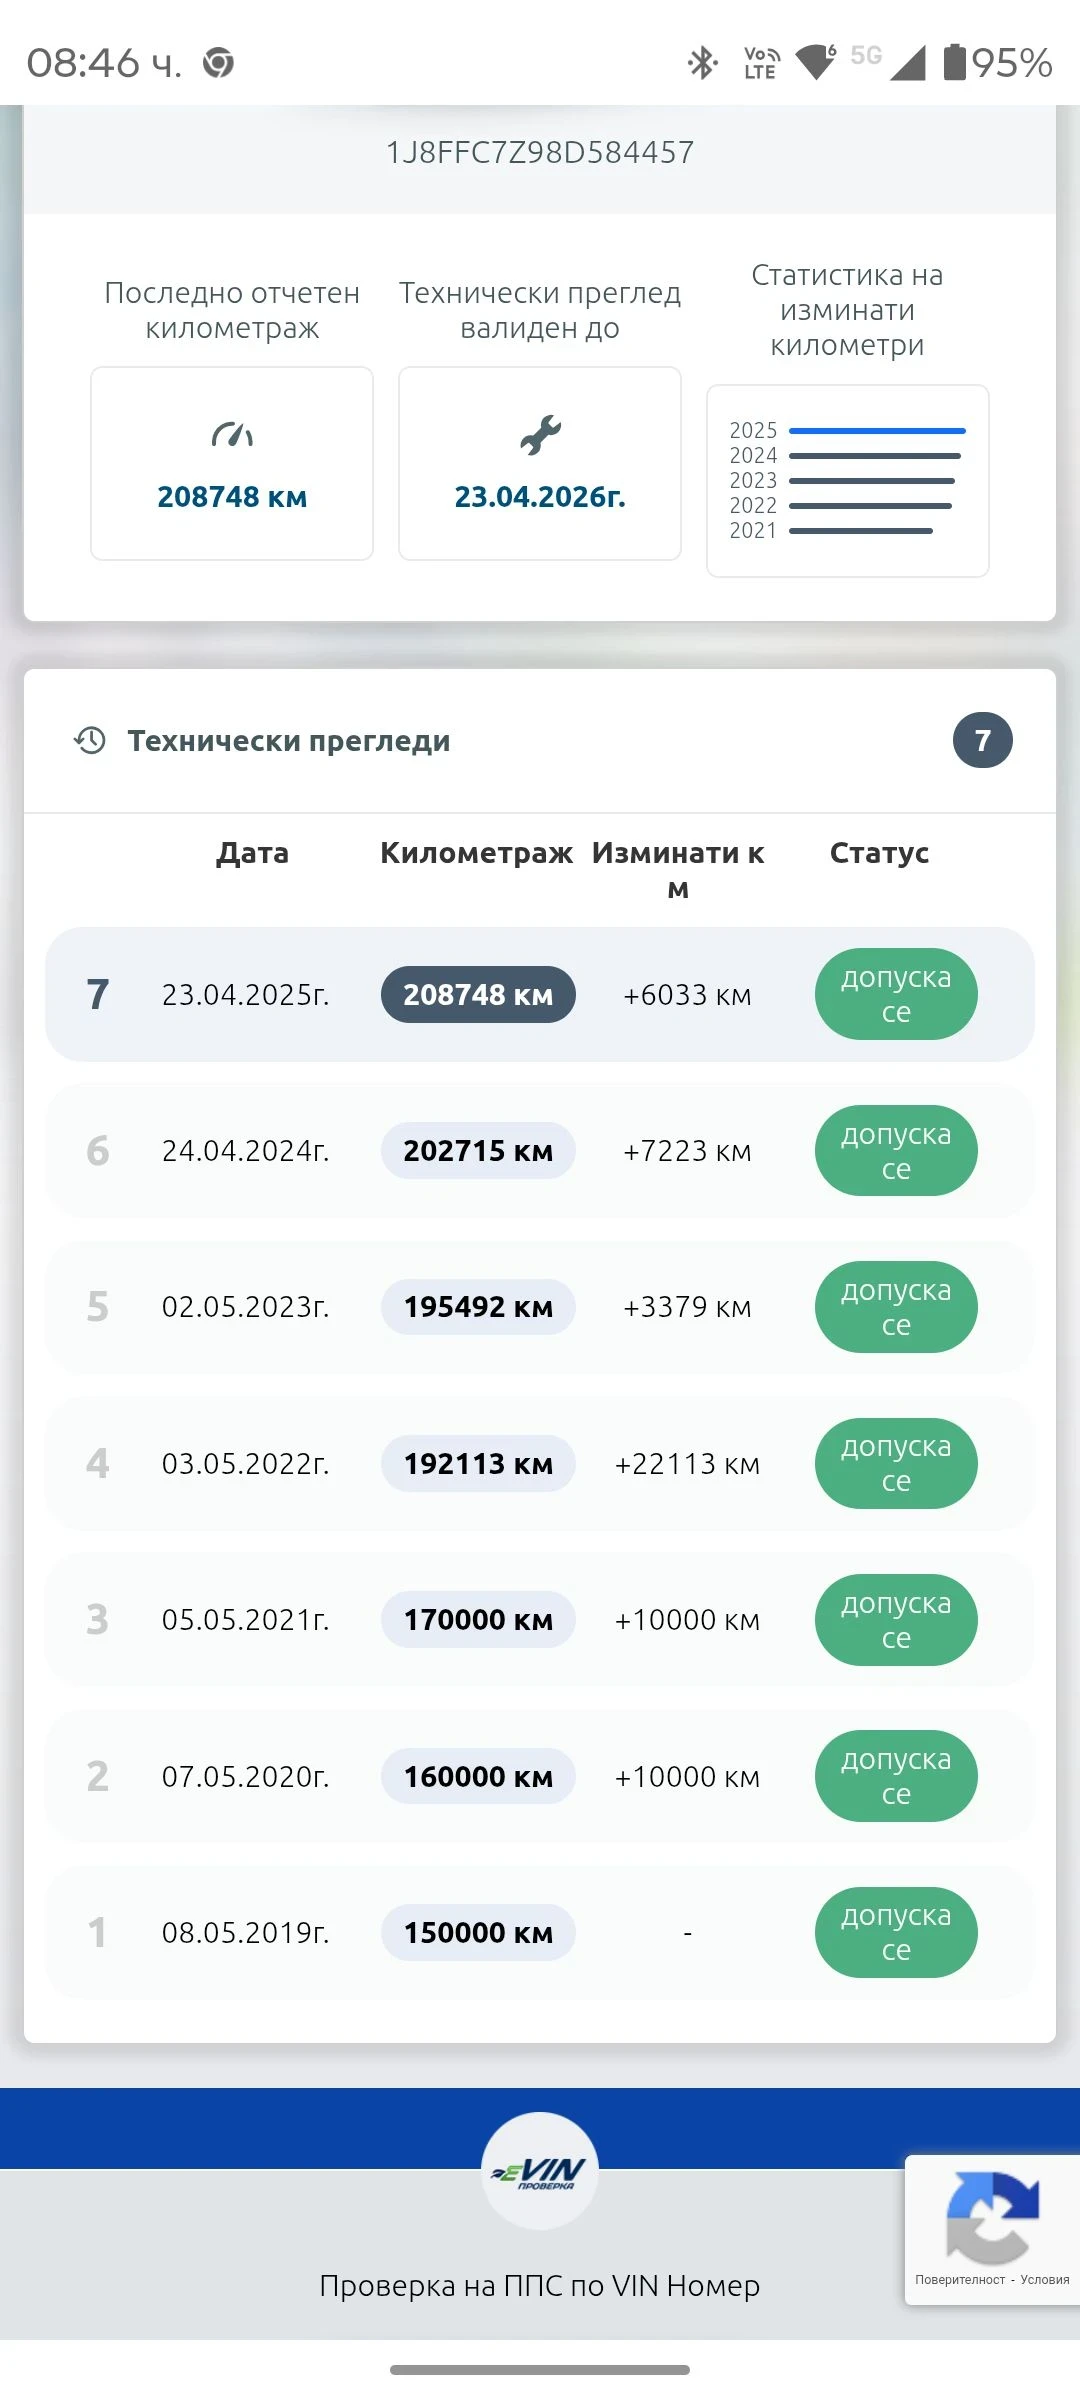Viewport: 1080px width, 2400px height.
Task: Tap the reCAPTCHA badge icon
Action: [x=992, y=2217]
